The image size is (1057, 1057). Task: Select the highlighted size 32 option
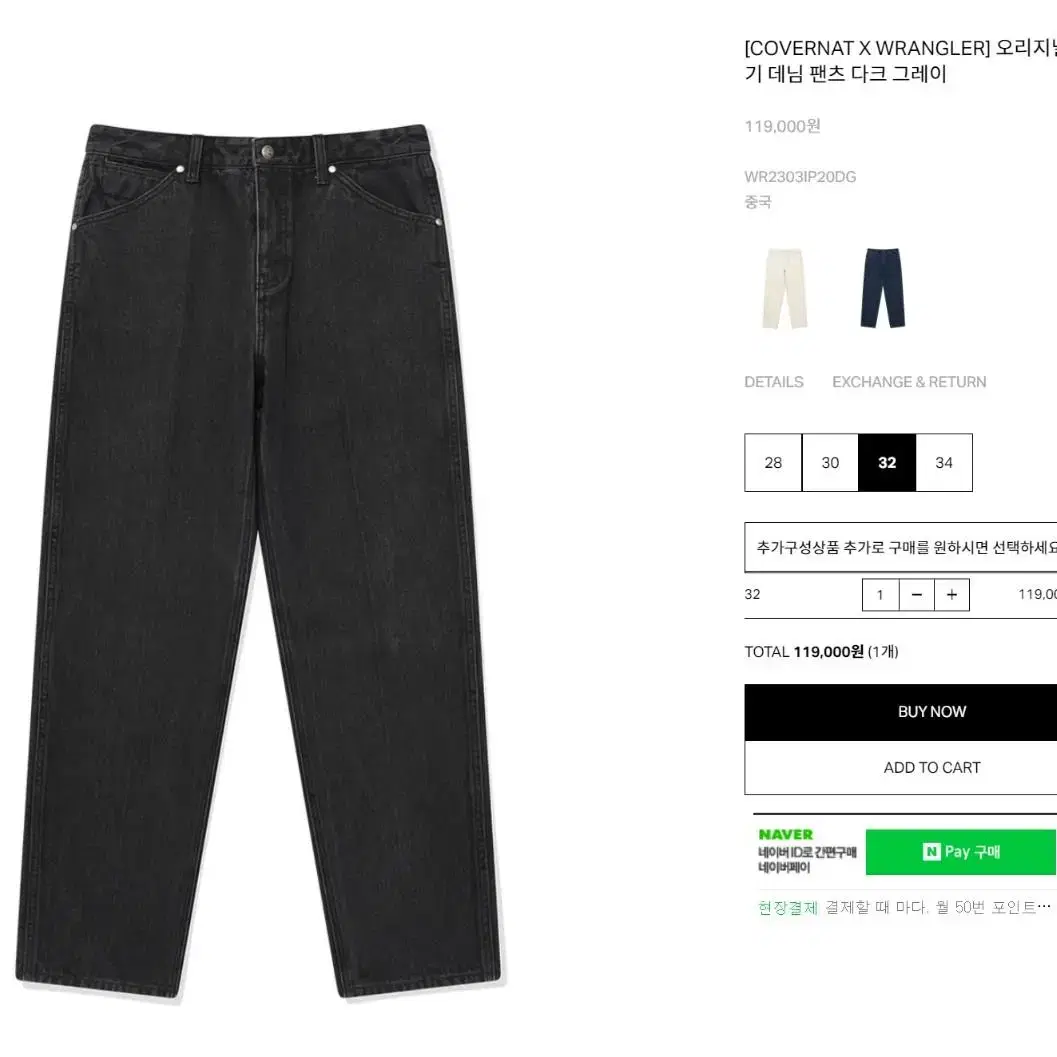pyautogui.click(x=887, y=462)
